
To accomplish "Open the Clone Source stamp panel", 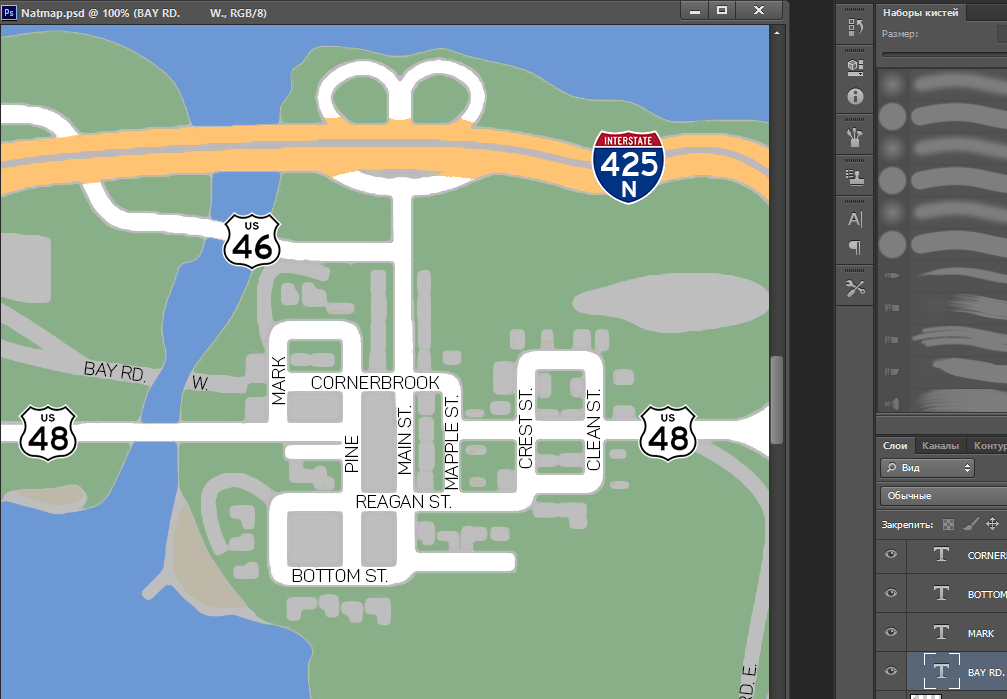I will [855, 176].
